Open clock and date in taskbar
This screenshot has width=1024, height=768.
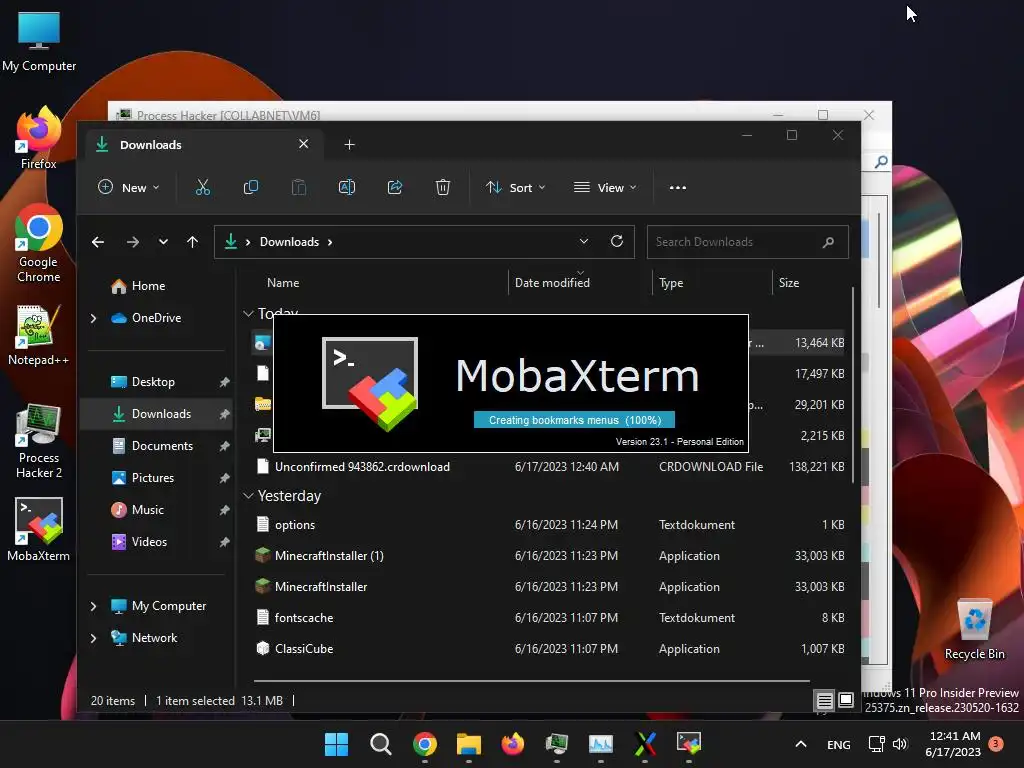tap(953, 744)
